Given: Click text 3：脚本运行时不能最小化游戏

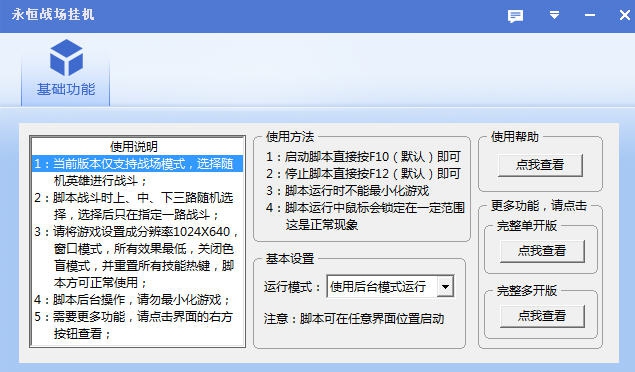Looking at the screenshot, I should click(x=347, y=191).
